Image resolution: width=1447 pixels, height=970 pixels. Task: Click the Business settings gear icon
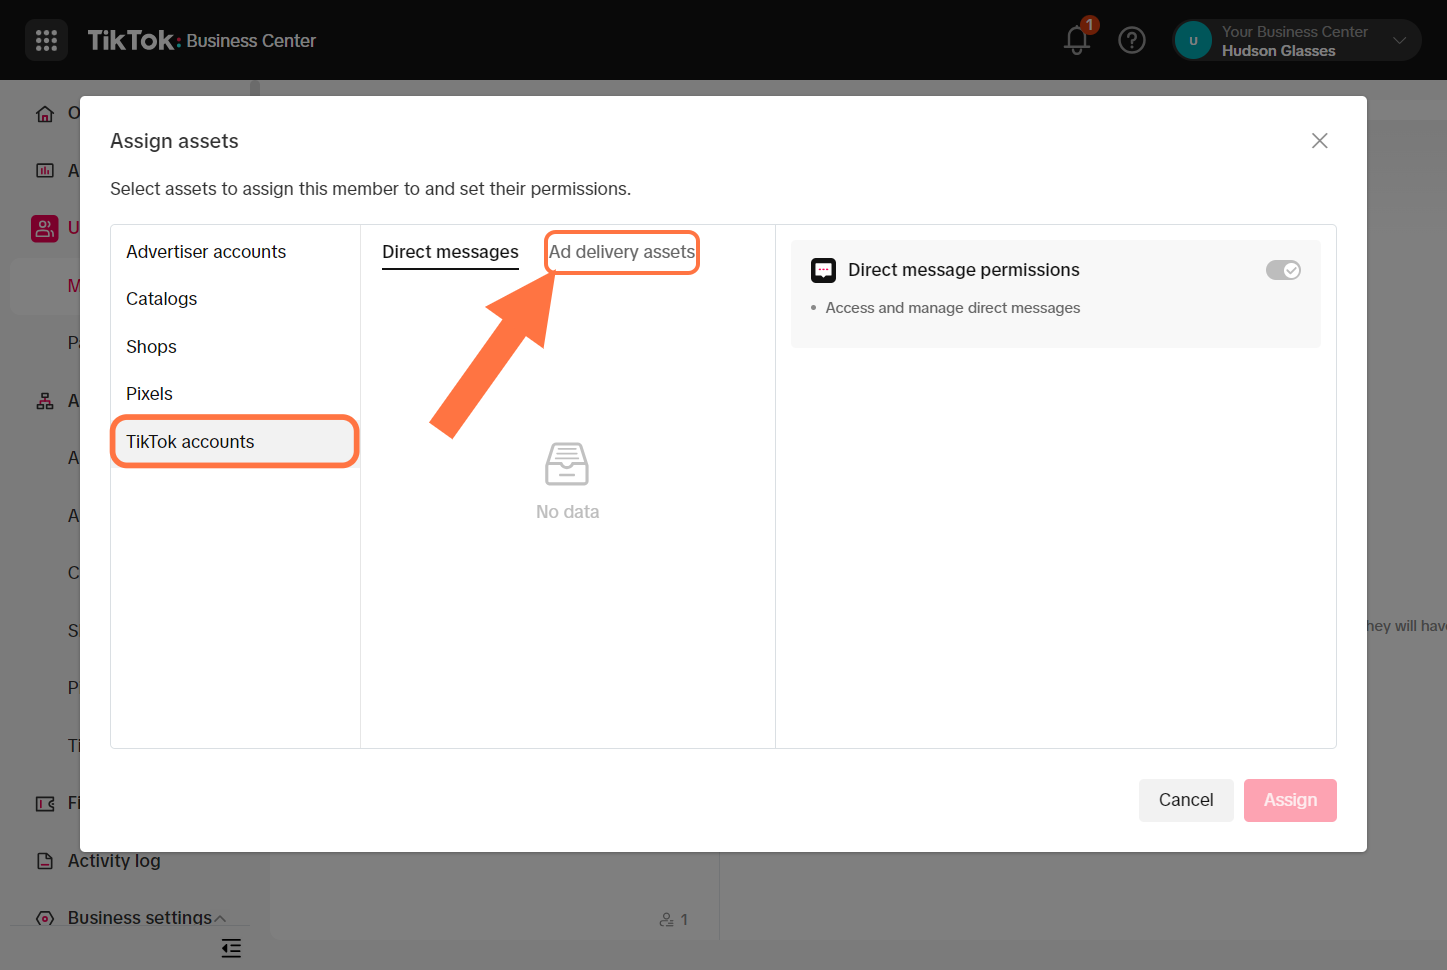pyautogui.click(x=43, y=918)
